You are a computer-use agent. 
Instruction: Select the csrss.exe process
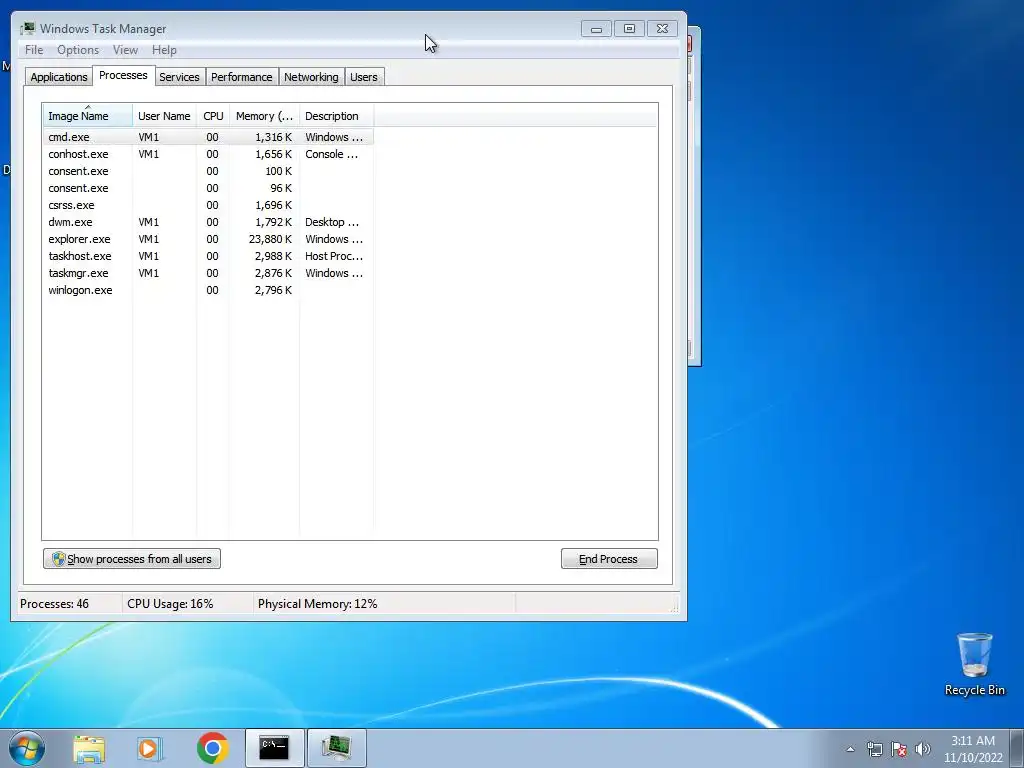tap(208, 205)
